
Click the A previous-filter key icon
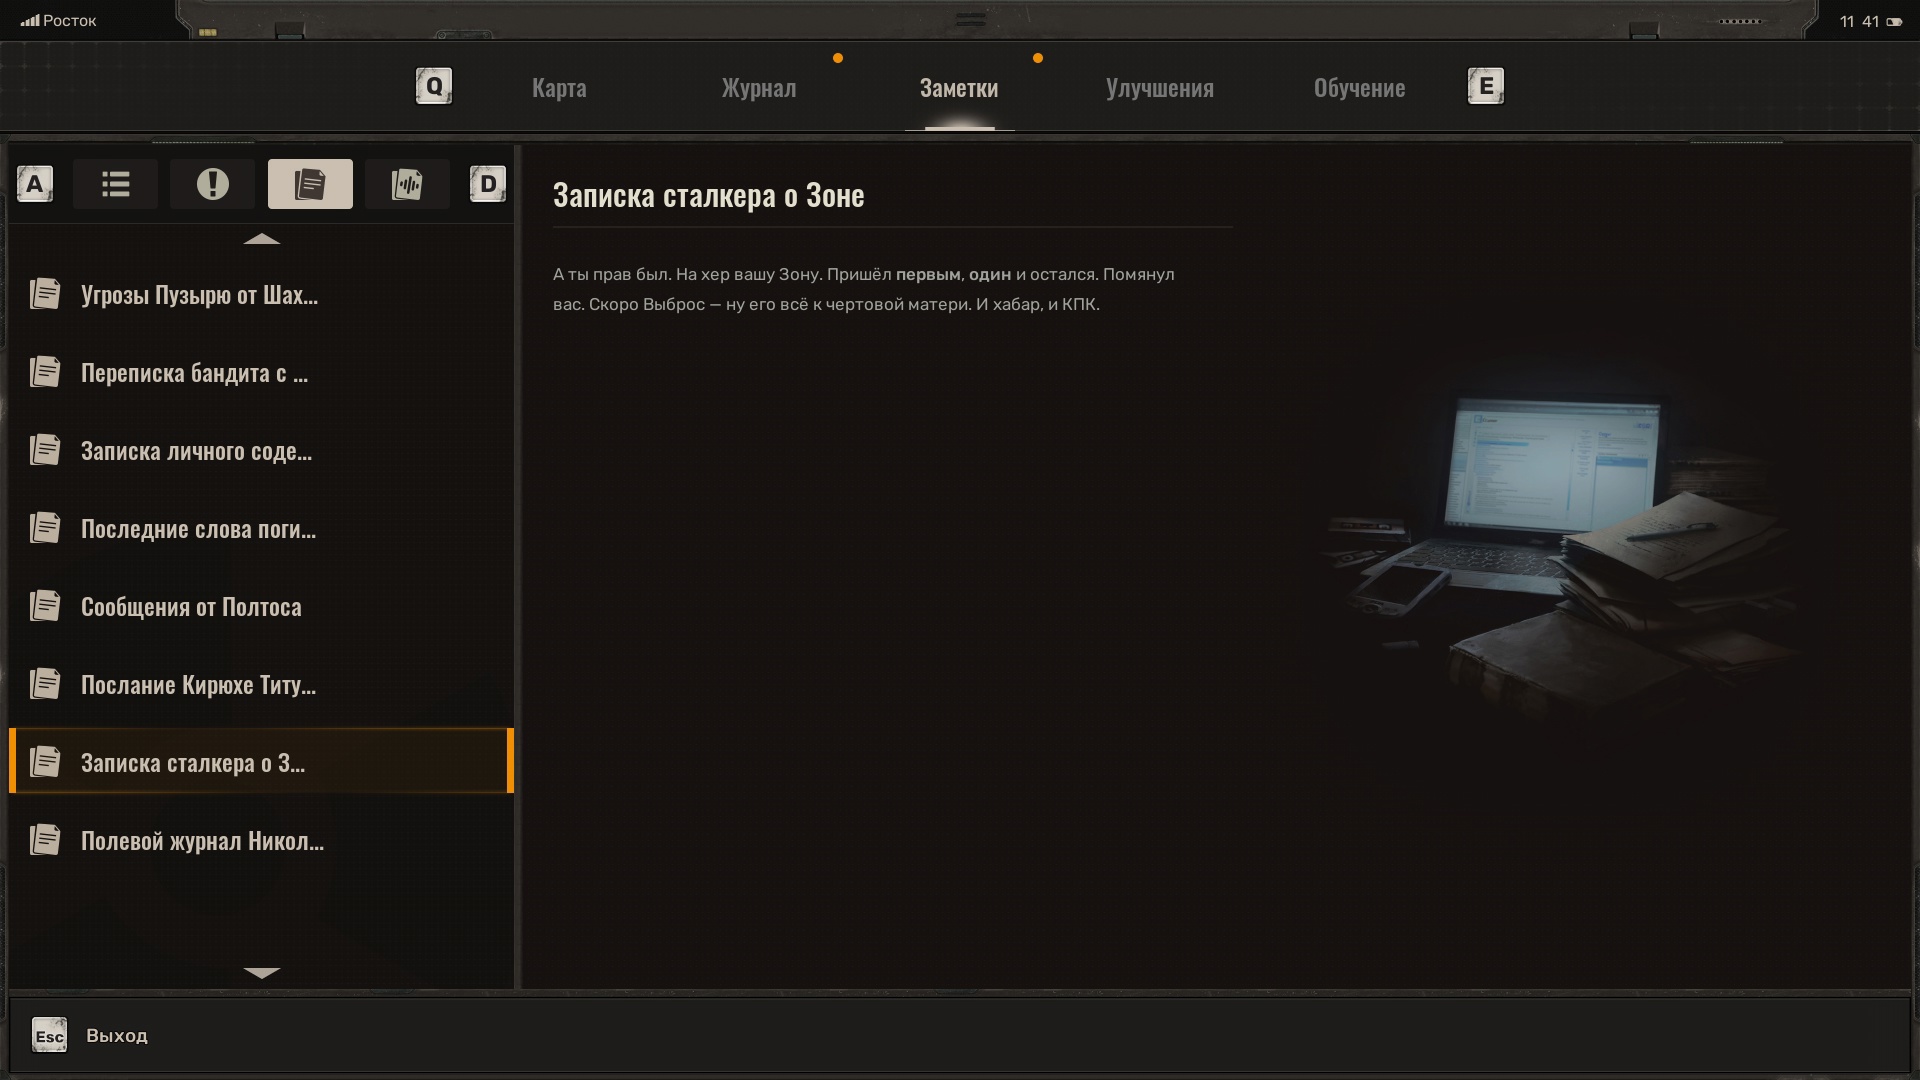coord(35,184)
